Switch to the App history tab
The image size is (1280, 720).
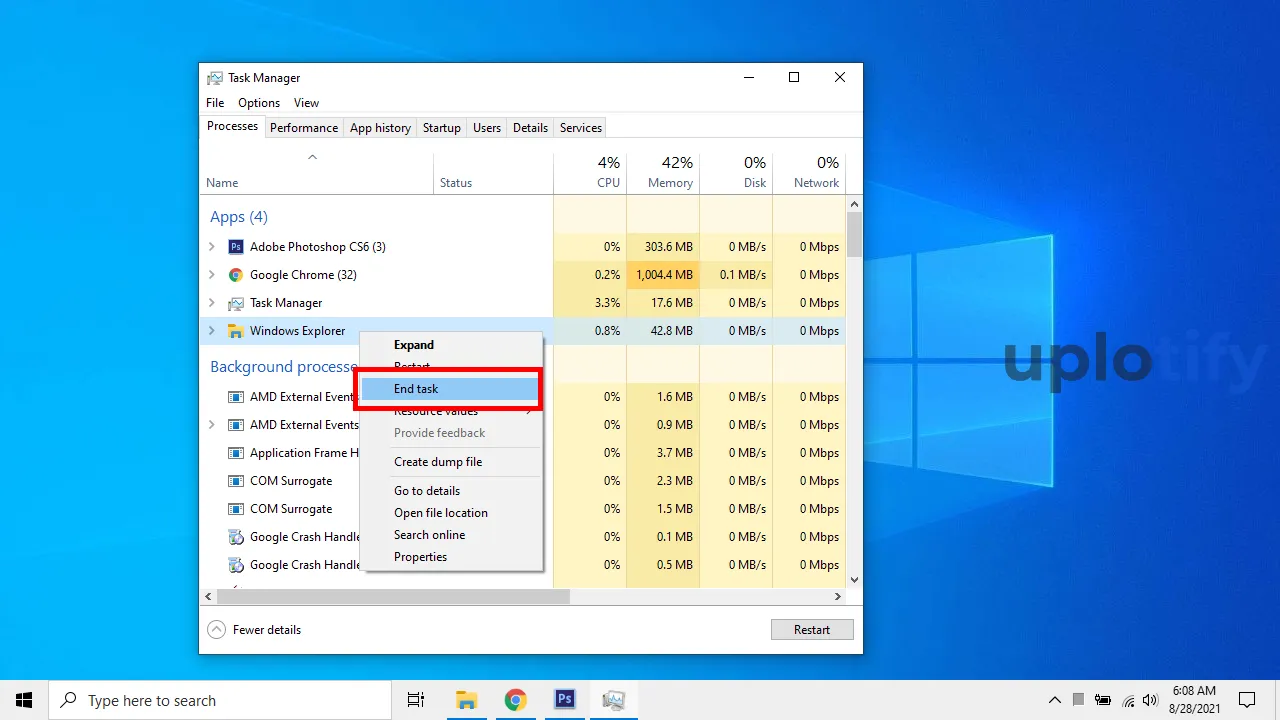pos(380,128)
